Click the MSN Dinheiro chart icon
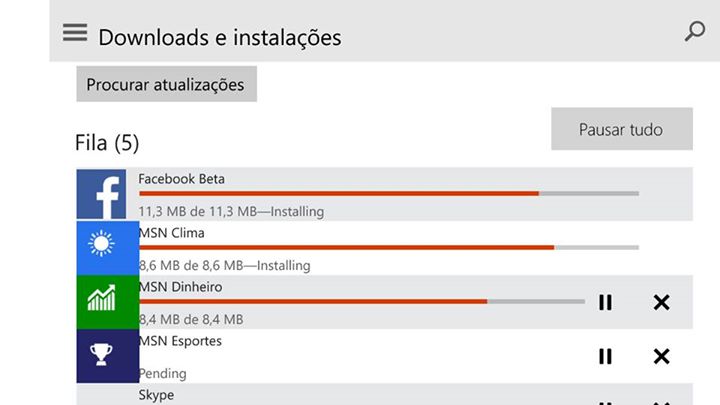 tap(107, 302)
